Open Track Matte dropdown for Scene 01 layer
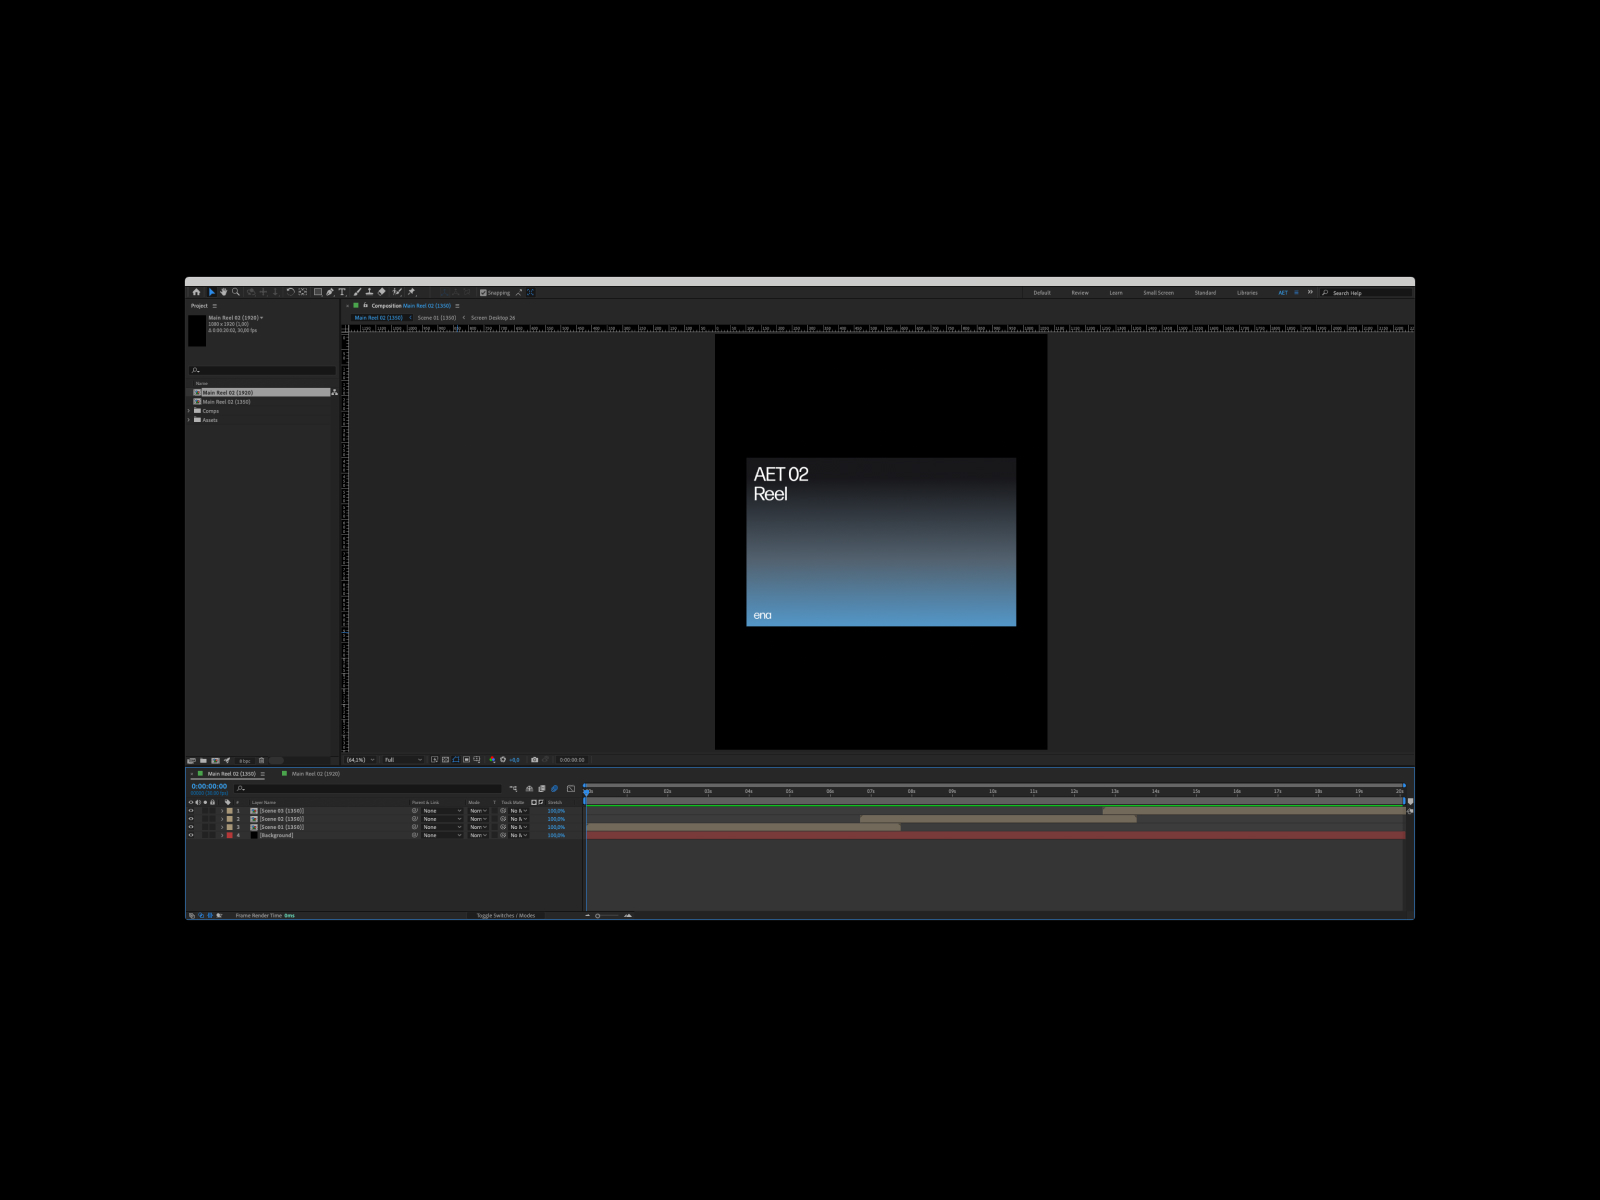 (519, 827)
